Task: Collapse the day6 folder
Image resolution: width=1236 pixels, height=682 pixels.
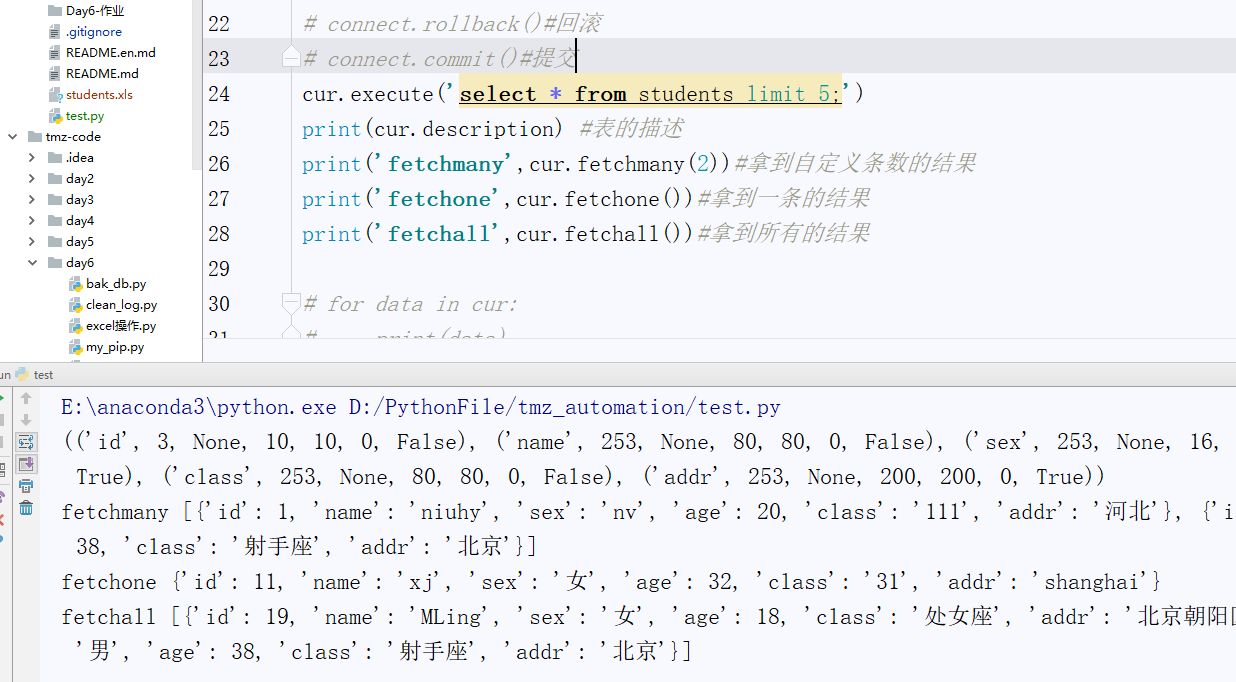Action: (32, 263)
